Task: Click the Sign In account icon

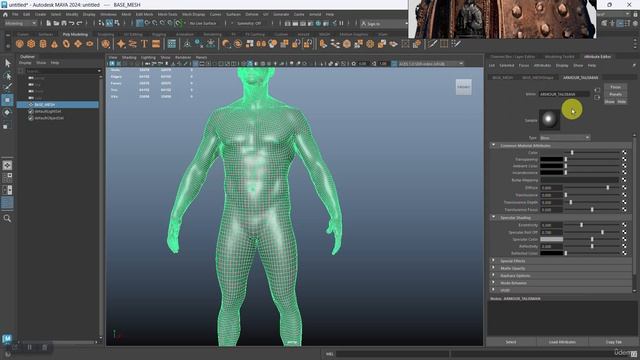Action: 363,24
